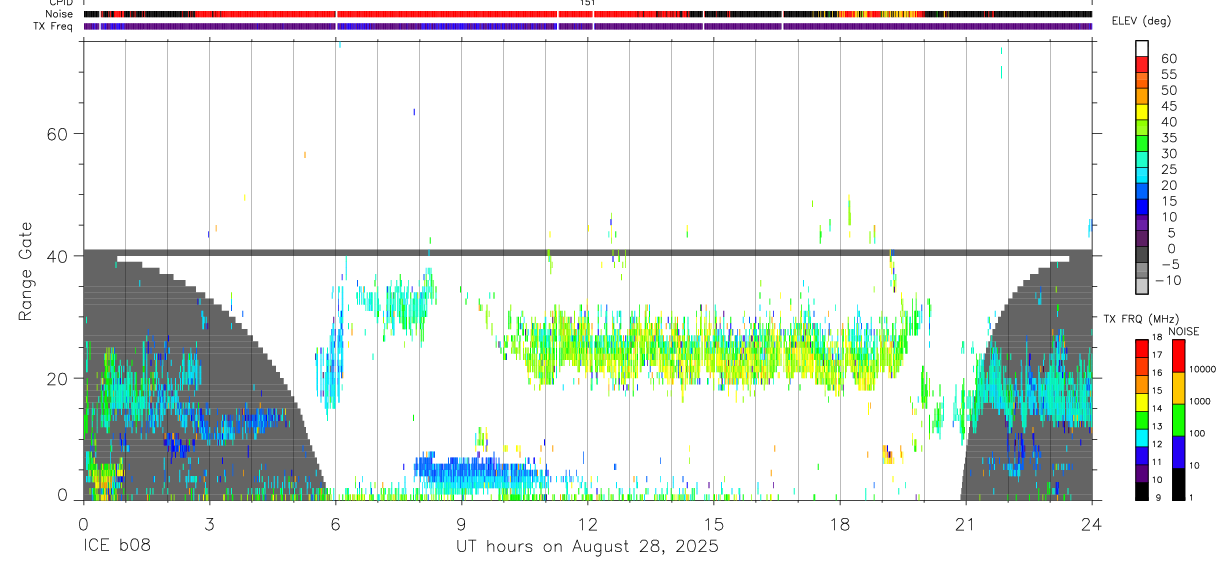Click ELEV legend value '55'
Viewport: 1228px width, 567px height.
click(x=1168, y=74)
